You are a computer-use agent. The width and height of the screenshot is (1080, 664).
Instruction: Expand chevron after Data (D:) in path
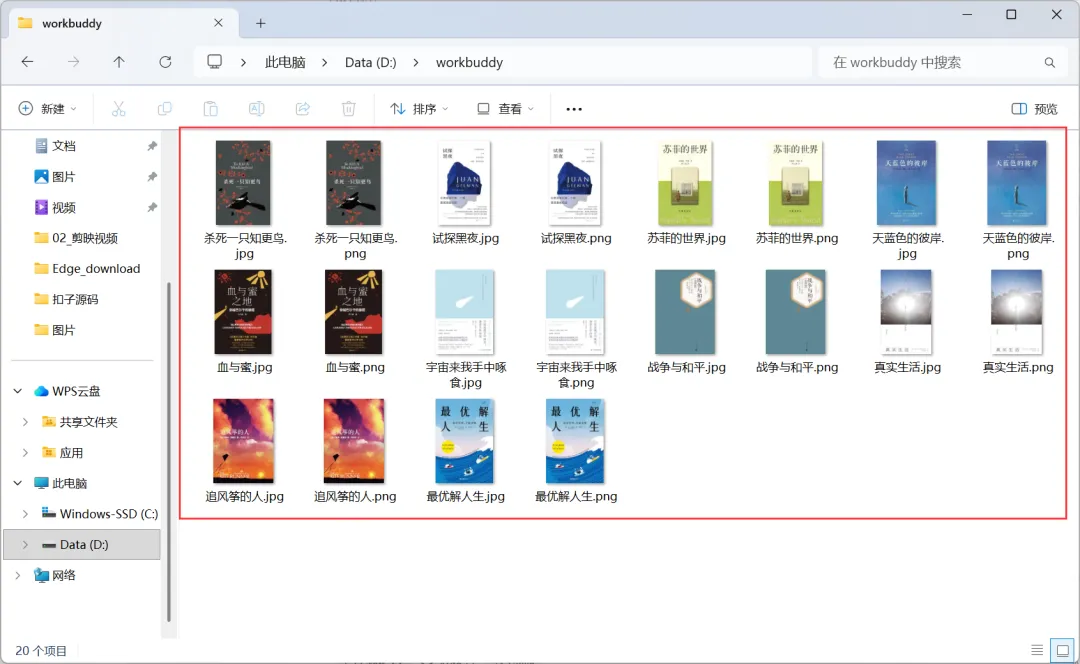pyautogui.click(x=416, y=63)
